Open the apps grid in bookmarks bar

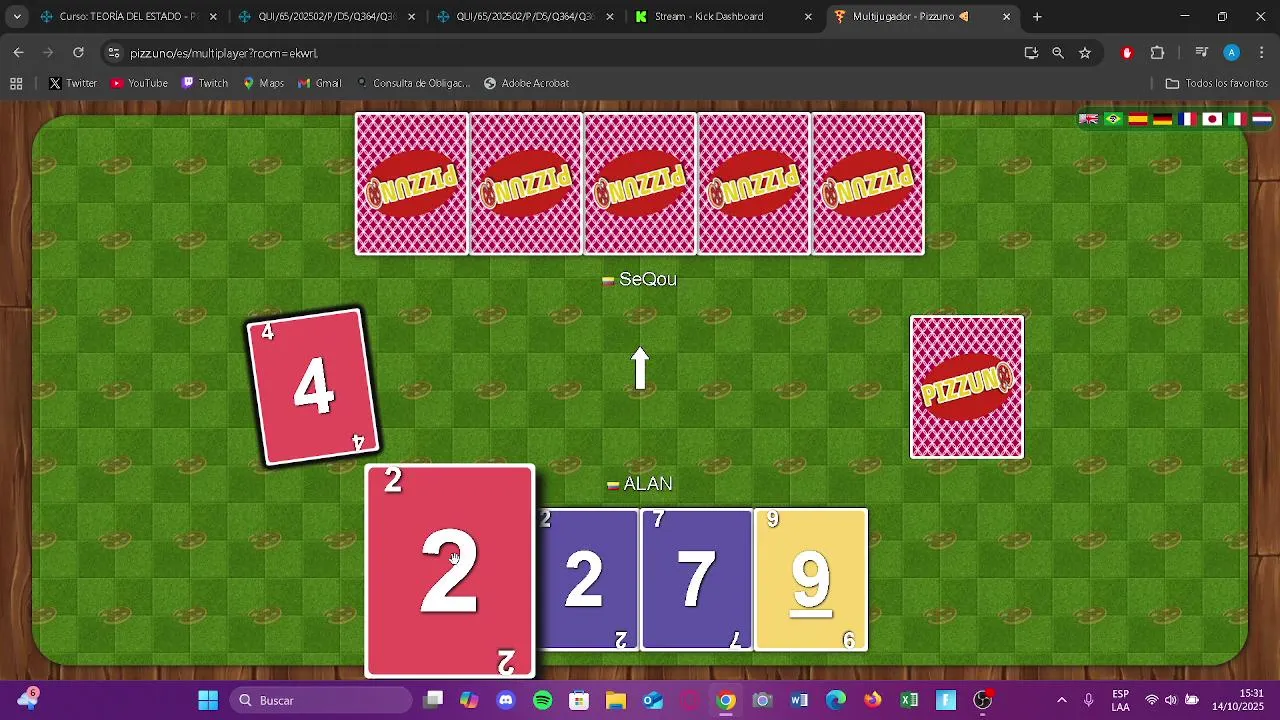coord(16,83)
